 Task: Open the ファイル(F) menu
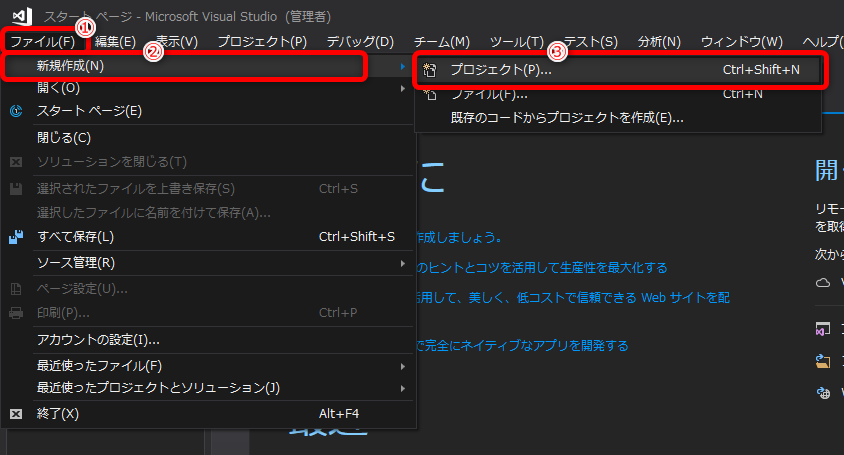[43, 41]
